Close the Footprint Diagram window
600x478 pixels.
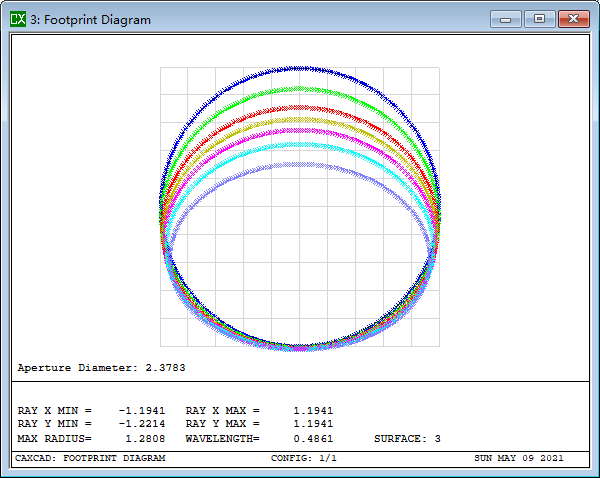tap(573, 19)
